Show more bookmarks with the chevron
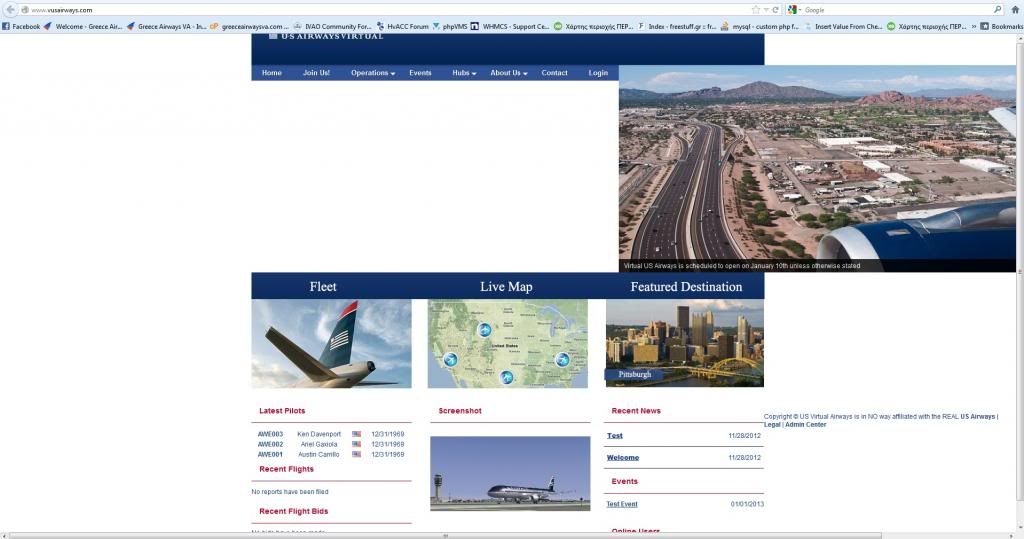This screenshot has width=1024, height=539. [x=974, y=27]
